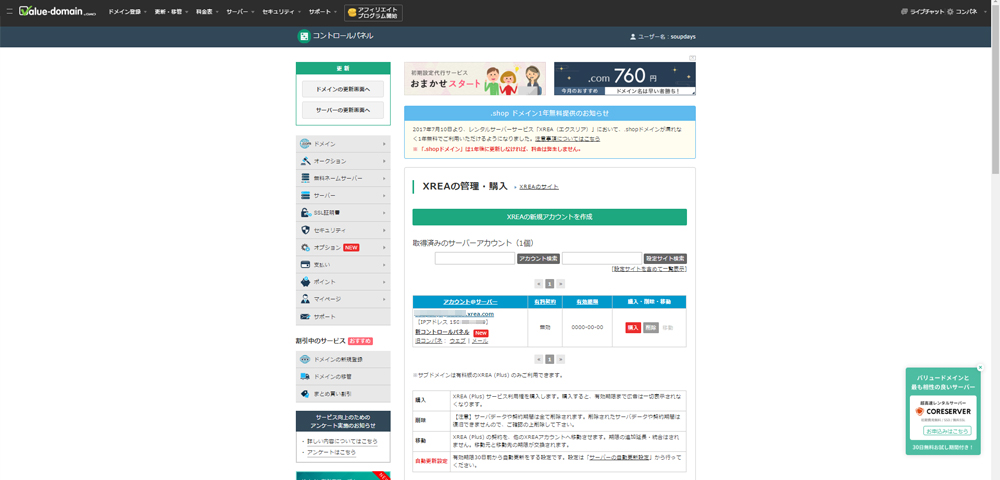Expand the ドメイン sidebar arrow
This screenshot has height=480, width=1000.
385,144
